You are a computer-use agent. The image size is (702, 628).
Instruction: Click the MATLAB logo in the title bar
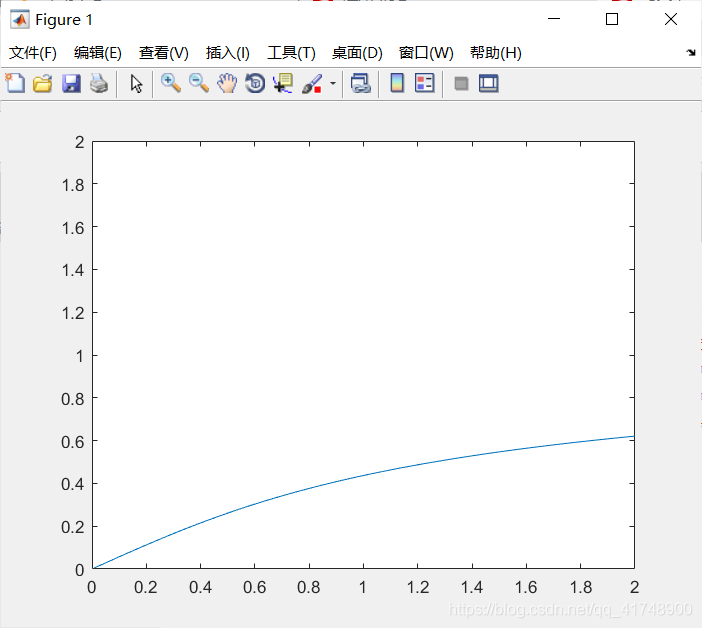(20, 19)
